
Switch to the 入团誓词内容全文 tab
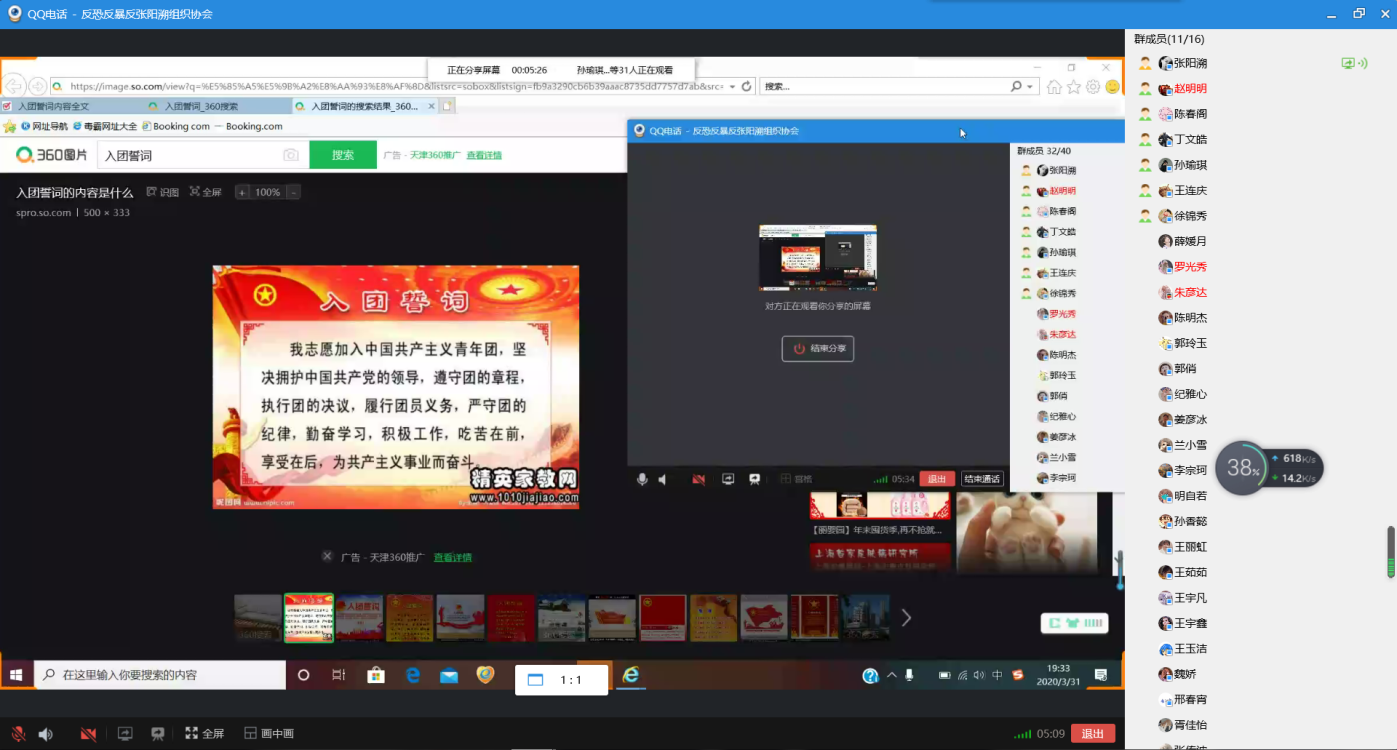(x=53, y=106)
